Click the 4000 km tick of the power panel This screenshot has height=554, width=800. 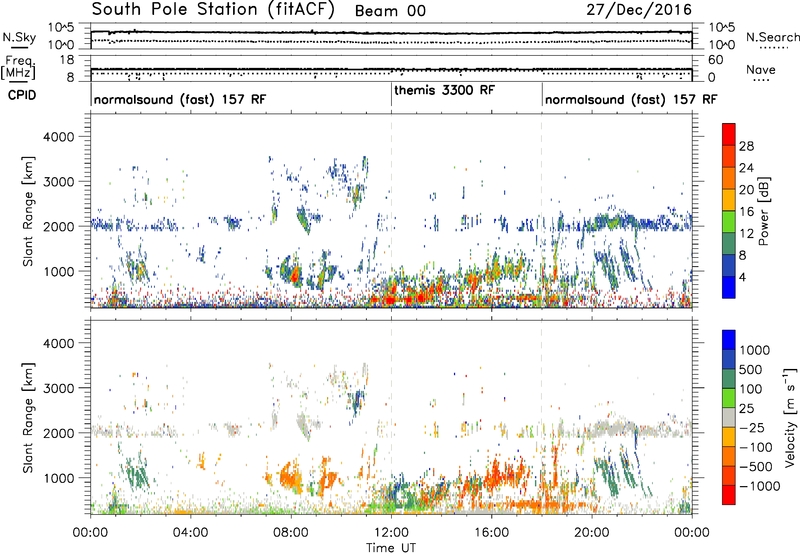59,137
